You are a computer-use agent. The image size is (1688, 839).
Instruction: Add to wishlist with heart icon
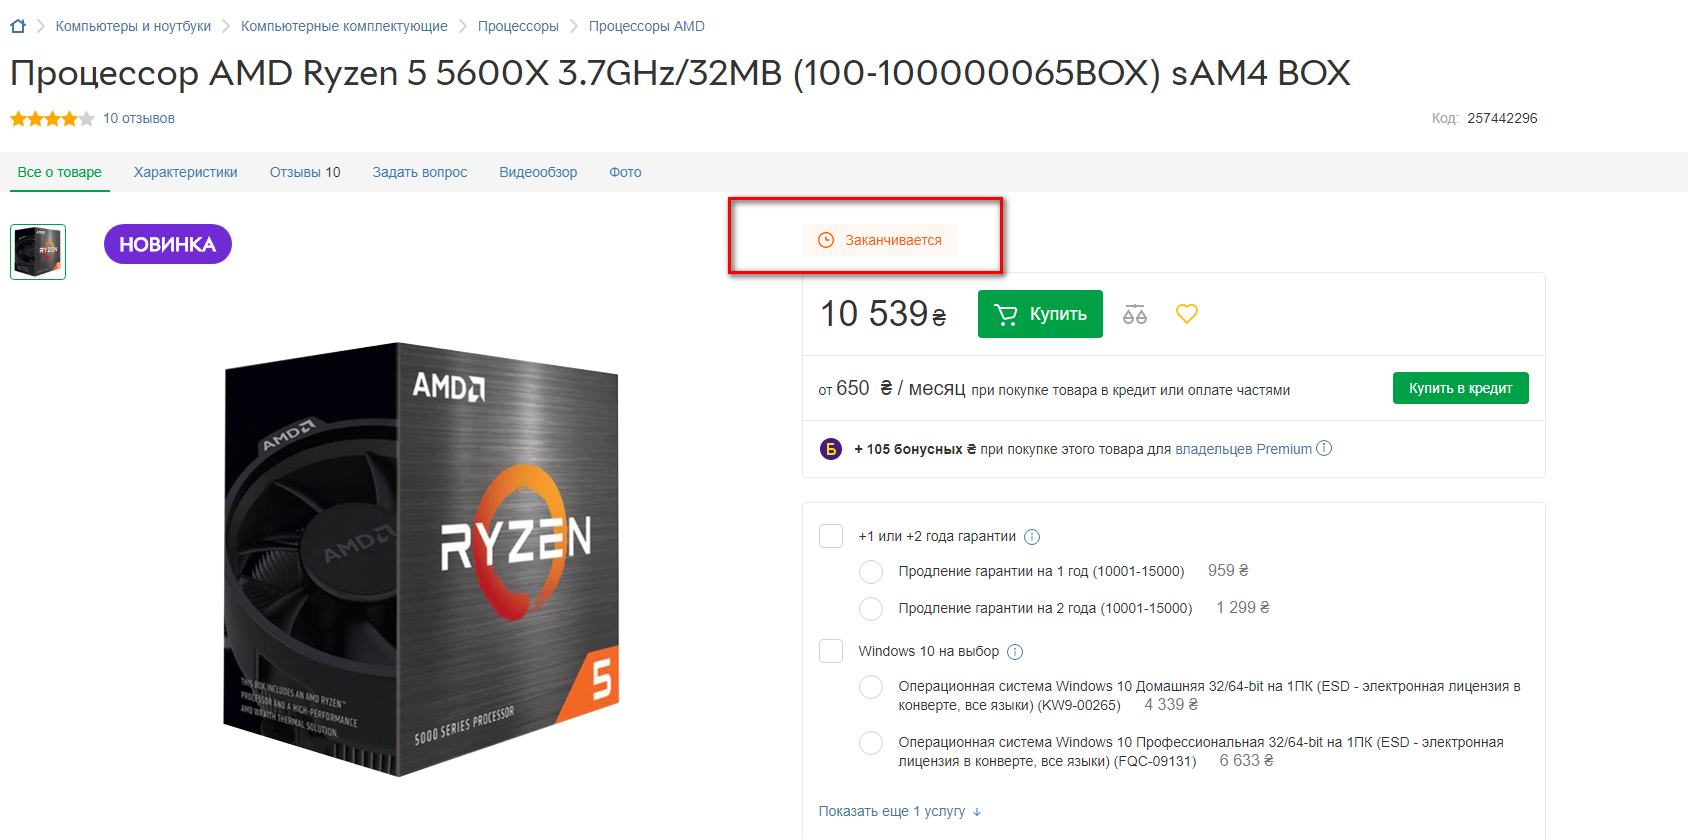1187,314
